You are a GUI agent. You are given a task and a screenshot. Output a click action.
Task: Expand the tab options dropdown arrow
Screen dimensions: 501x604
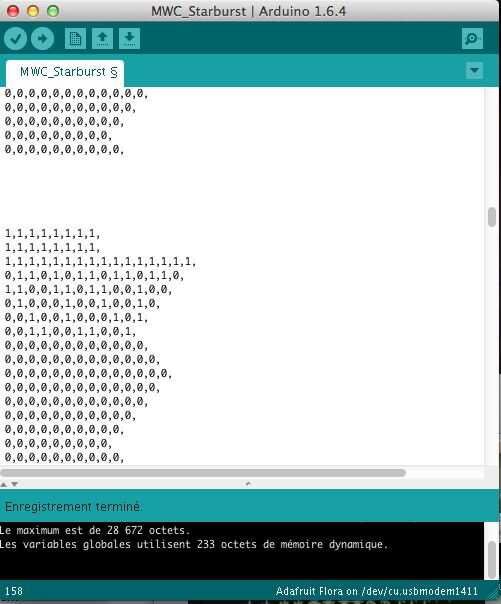click(x=474, y=70)
